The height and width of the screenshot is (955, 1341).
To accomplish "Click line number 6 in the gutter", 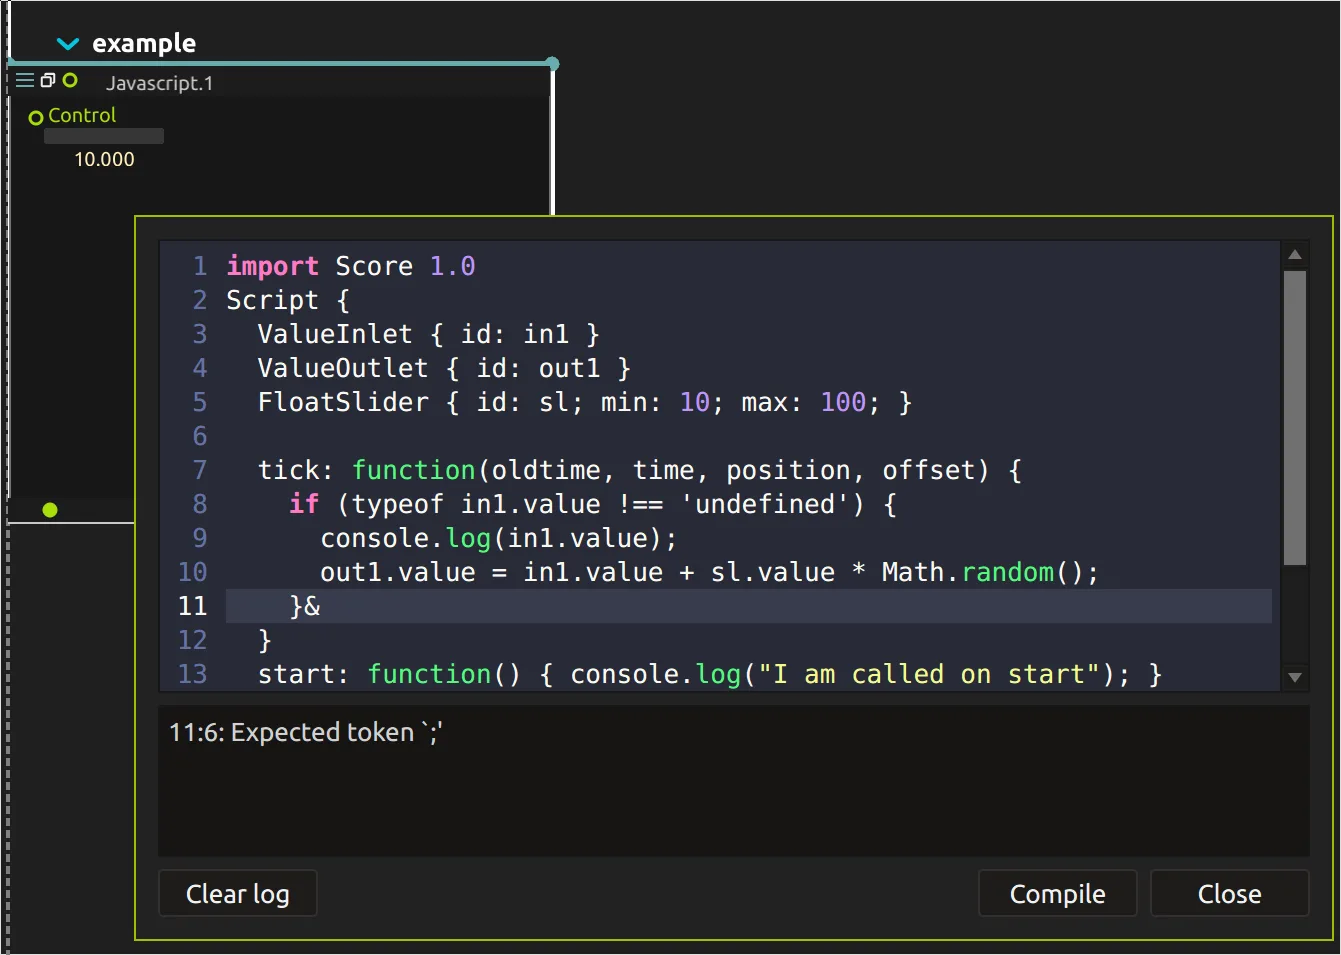I will (x=200, y=436).
